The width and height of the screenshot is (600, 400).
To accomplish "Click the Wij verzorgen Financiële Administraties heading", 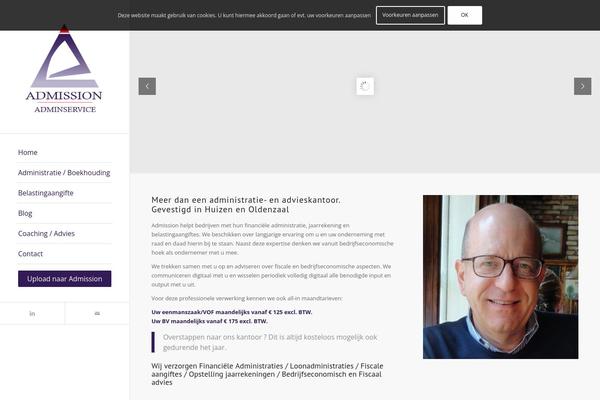I will pyautogui.click(x=267, y=374).
